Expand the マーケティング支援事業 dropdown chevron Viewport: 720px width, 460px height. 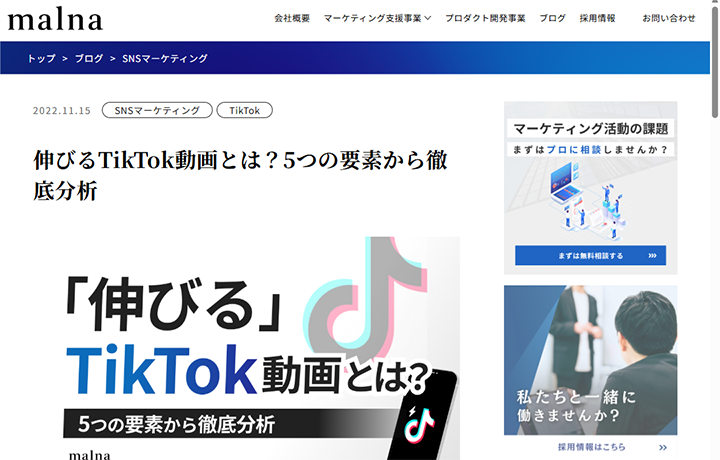pyautogui.click(x=428, y=18)
